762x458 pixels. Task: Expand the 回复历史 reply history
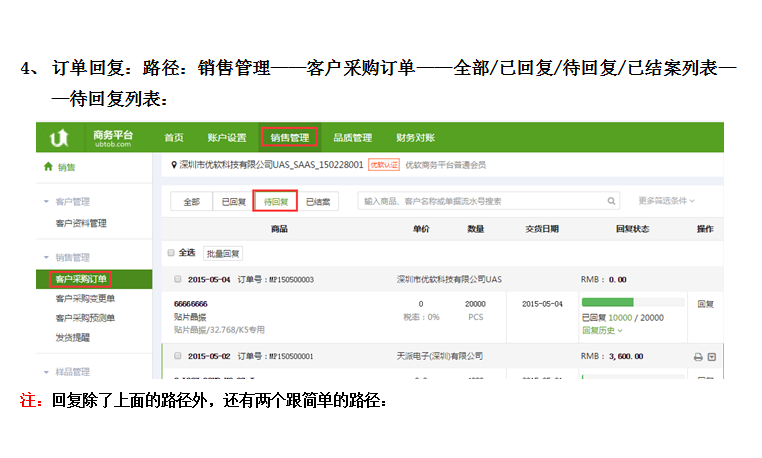click(602, 330)
